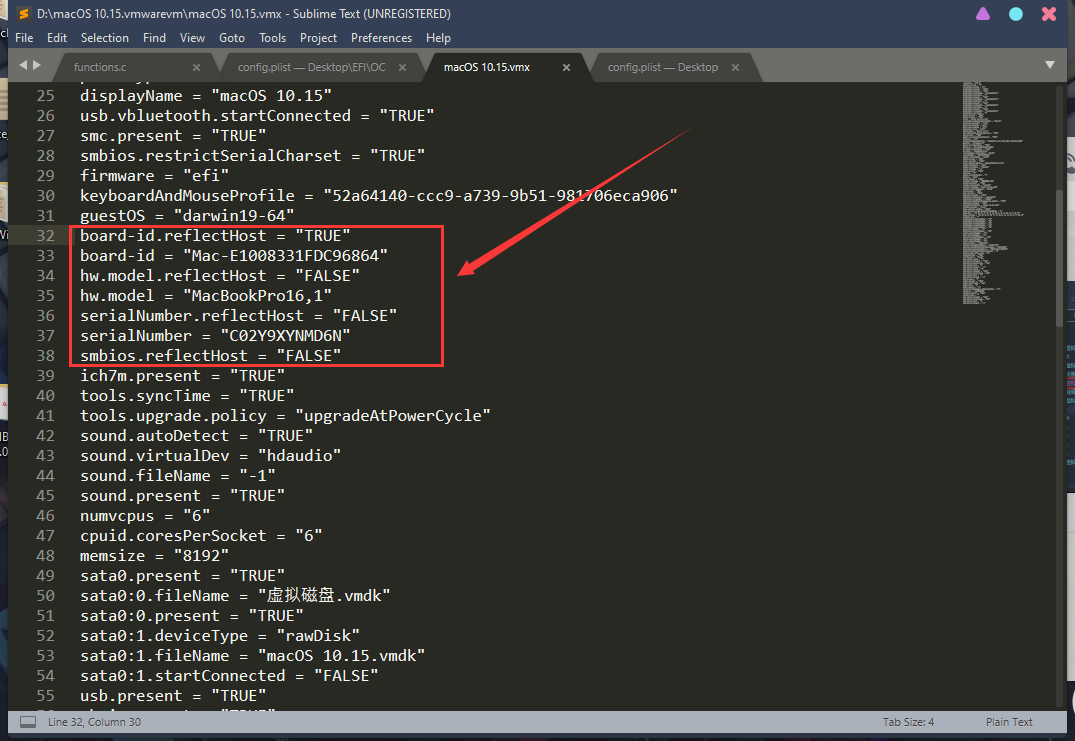The height and width of the screenshot is (741, 1075).
Task: Click the previous tab left arrow
Action: (23, 65)
